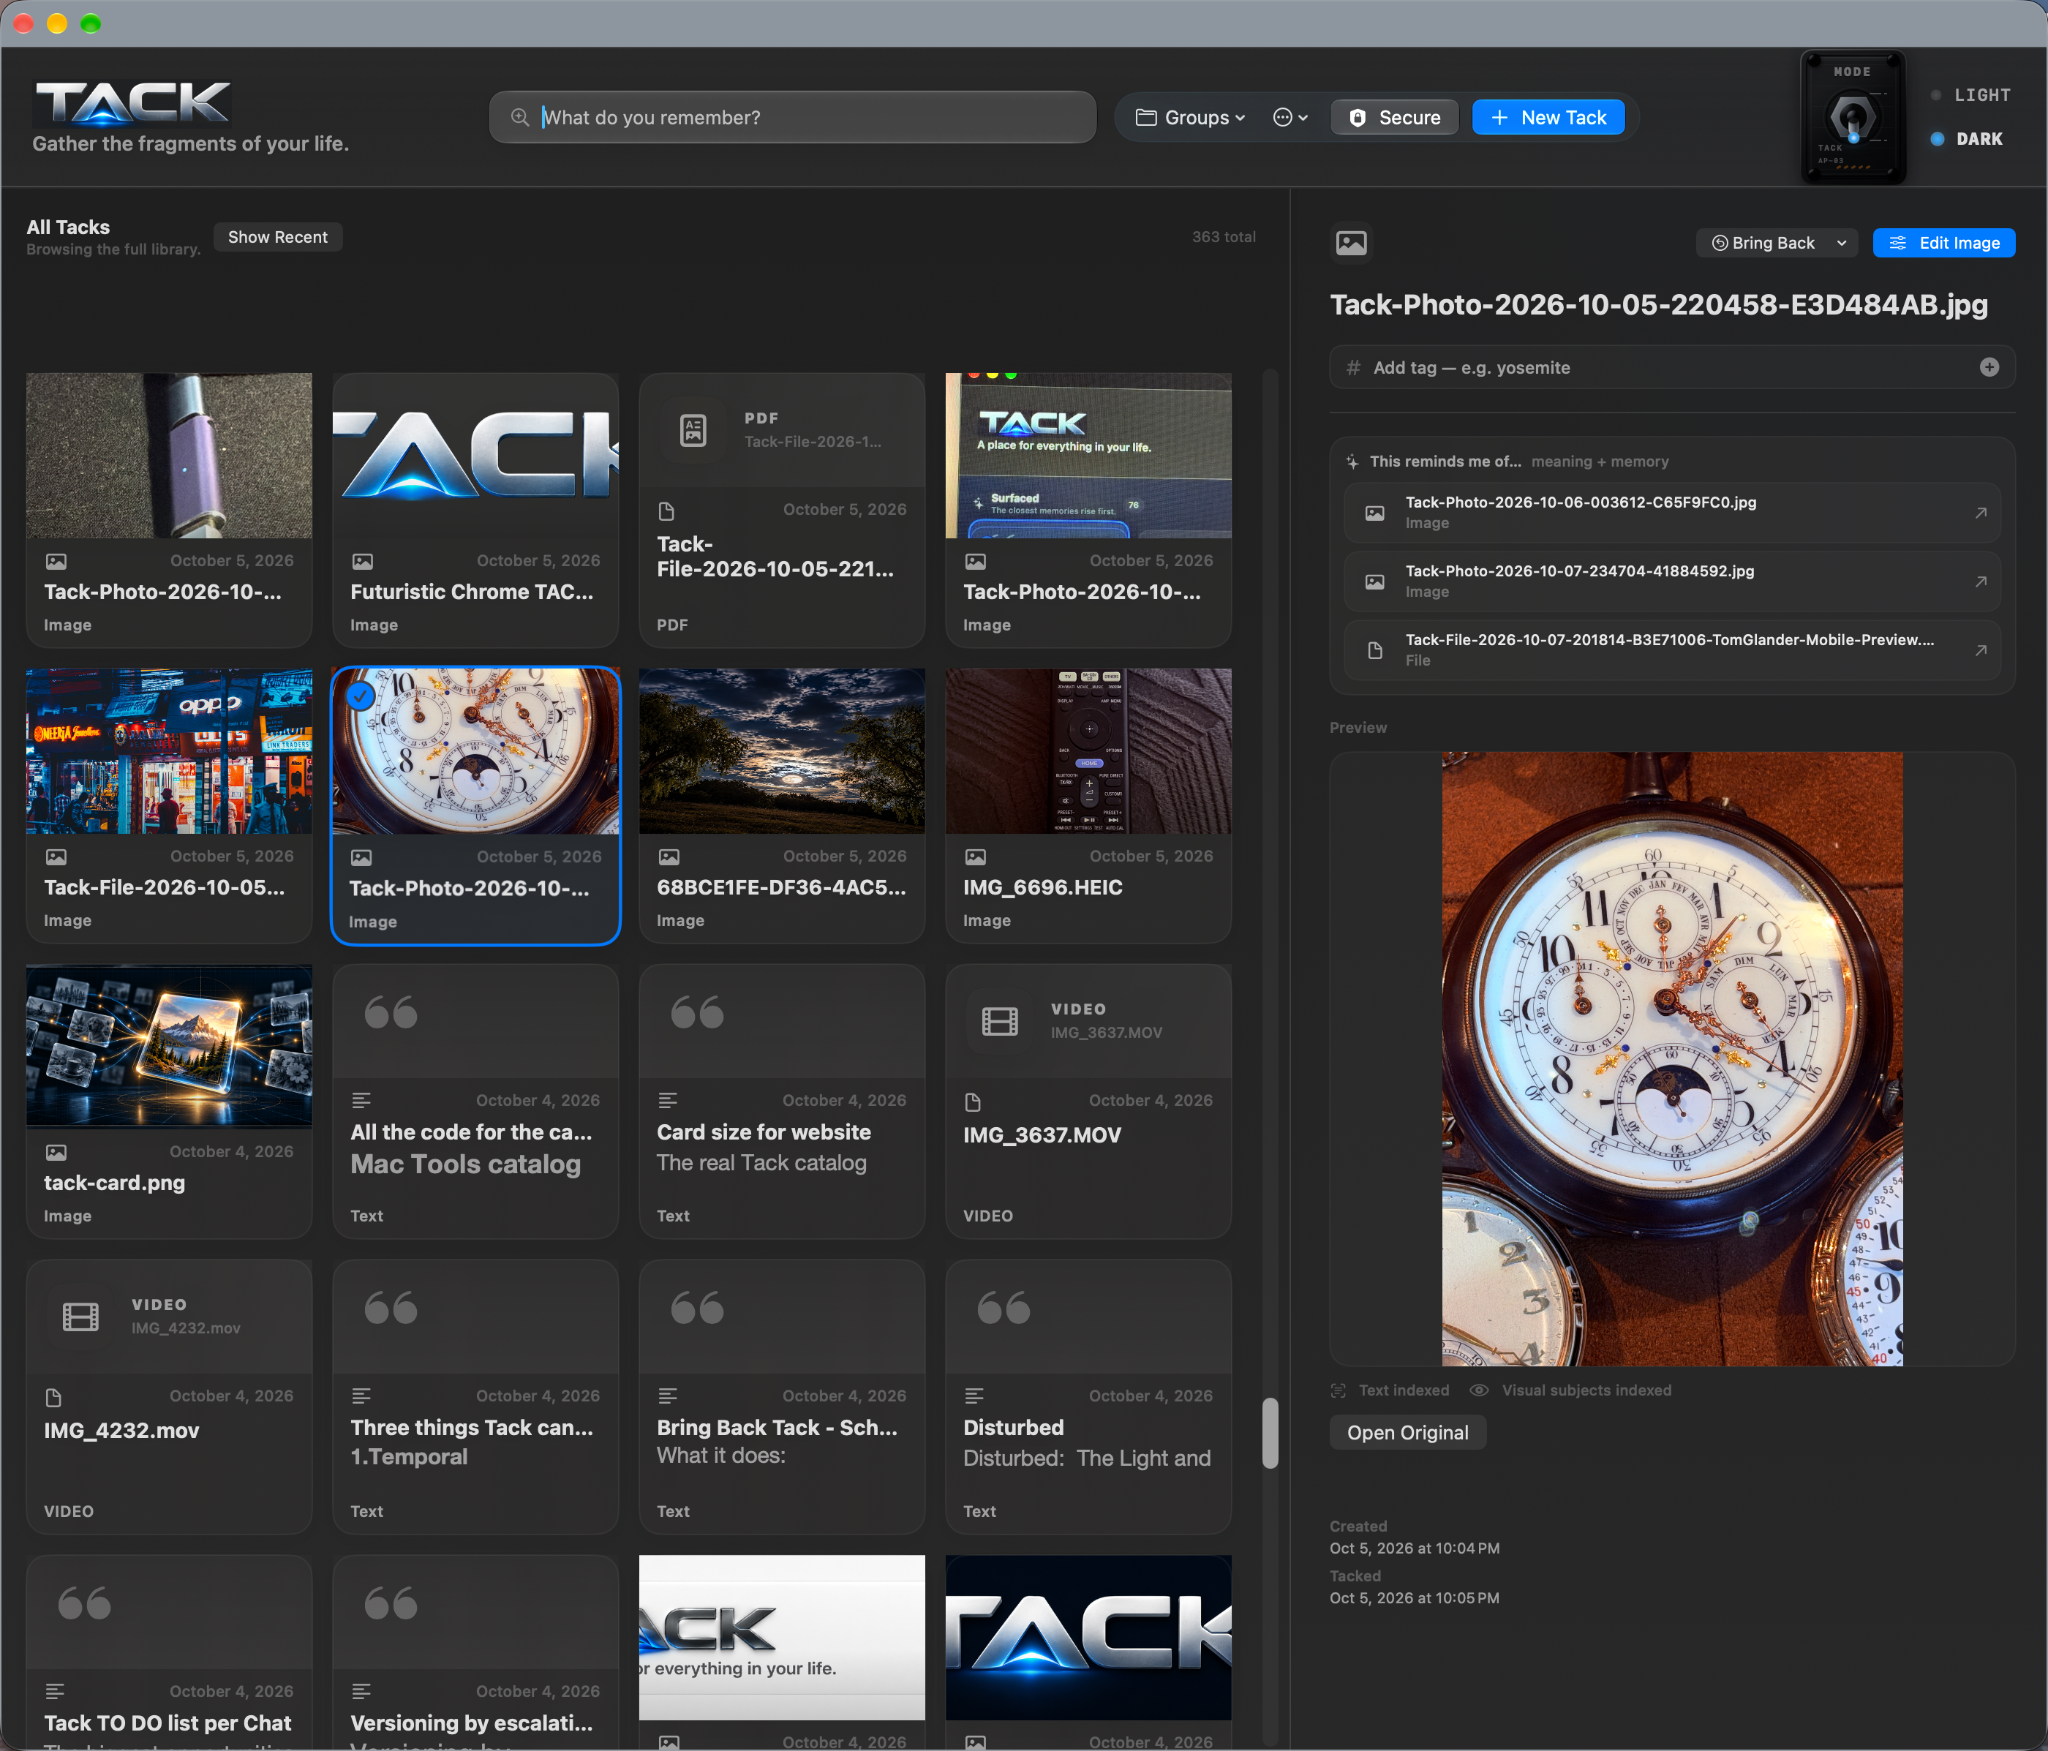Click the Secure shield button
Image resolution: width=2048 pixels, height=1751 pixels.
(x=1394, y=118)
